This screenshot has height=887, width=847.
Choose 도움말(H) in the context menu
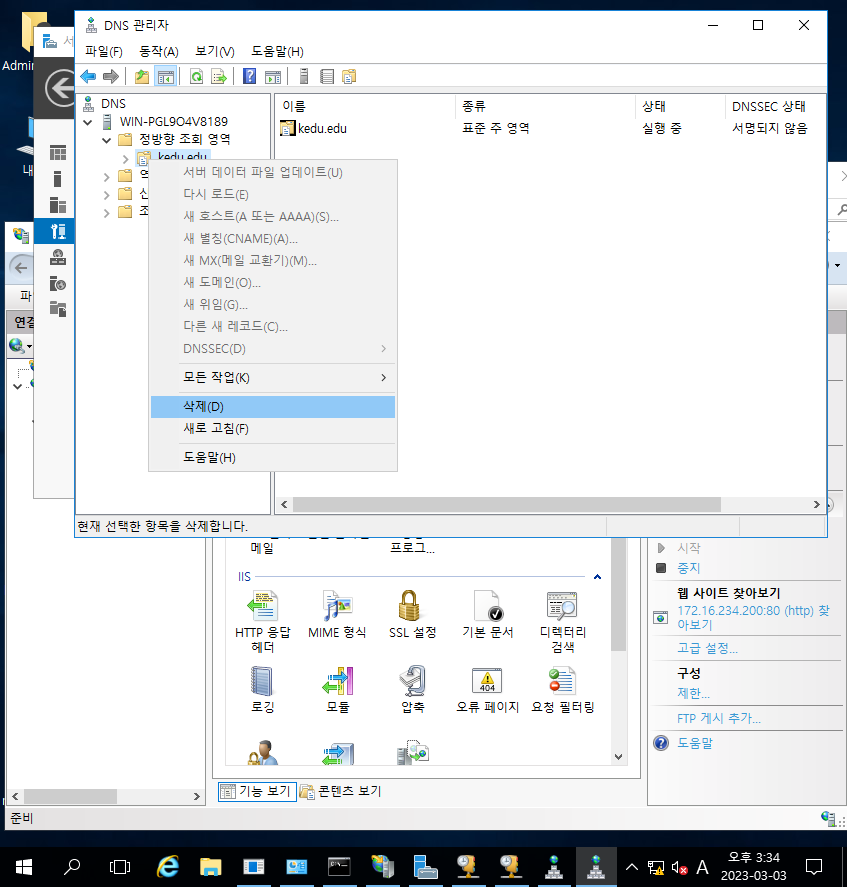273,458
